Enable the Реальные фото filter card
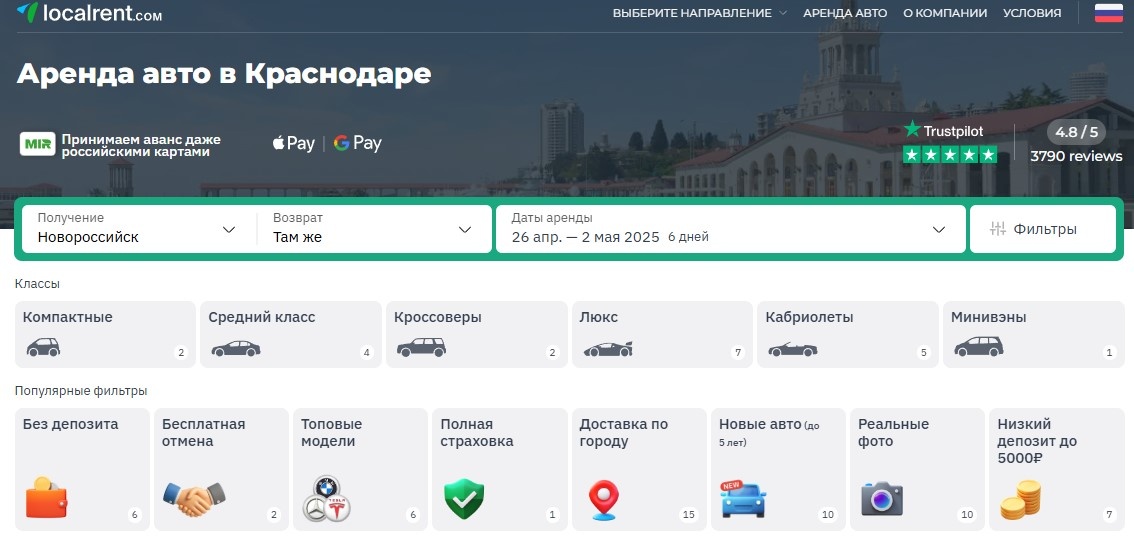Viewport: 1134px width, 538px height. [917, 469]
